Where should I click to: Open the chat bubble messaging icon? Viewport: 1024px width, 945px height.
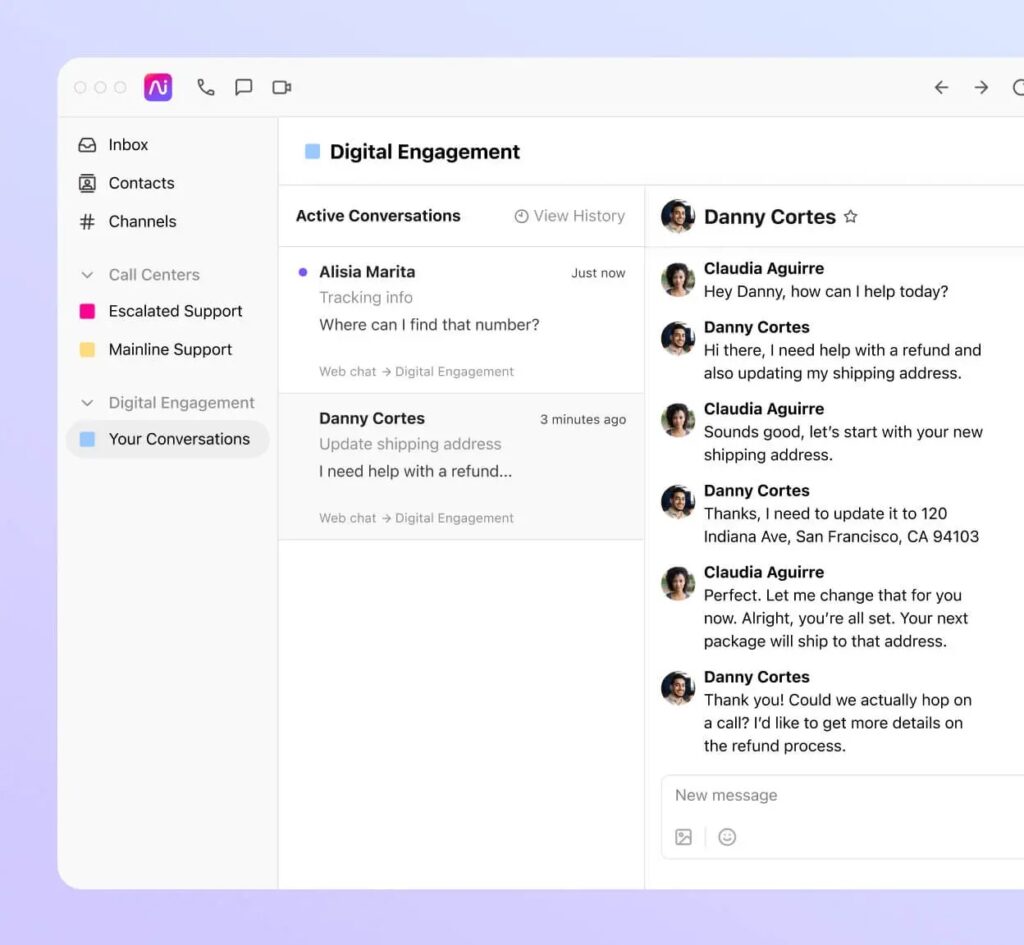(243, 87)
